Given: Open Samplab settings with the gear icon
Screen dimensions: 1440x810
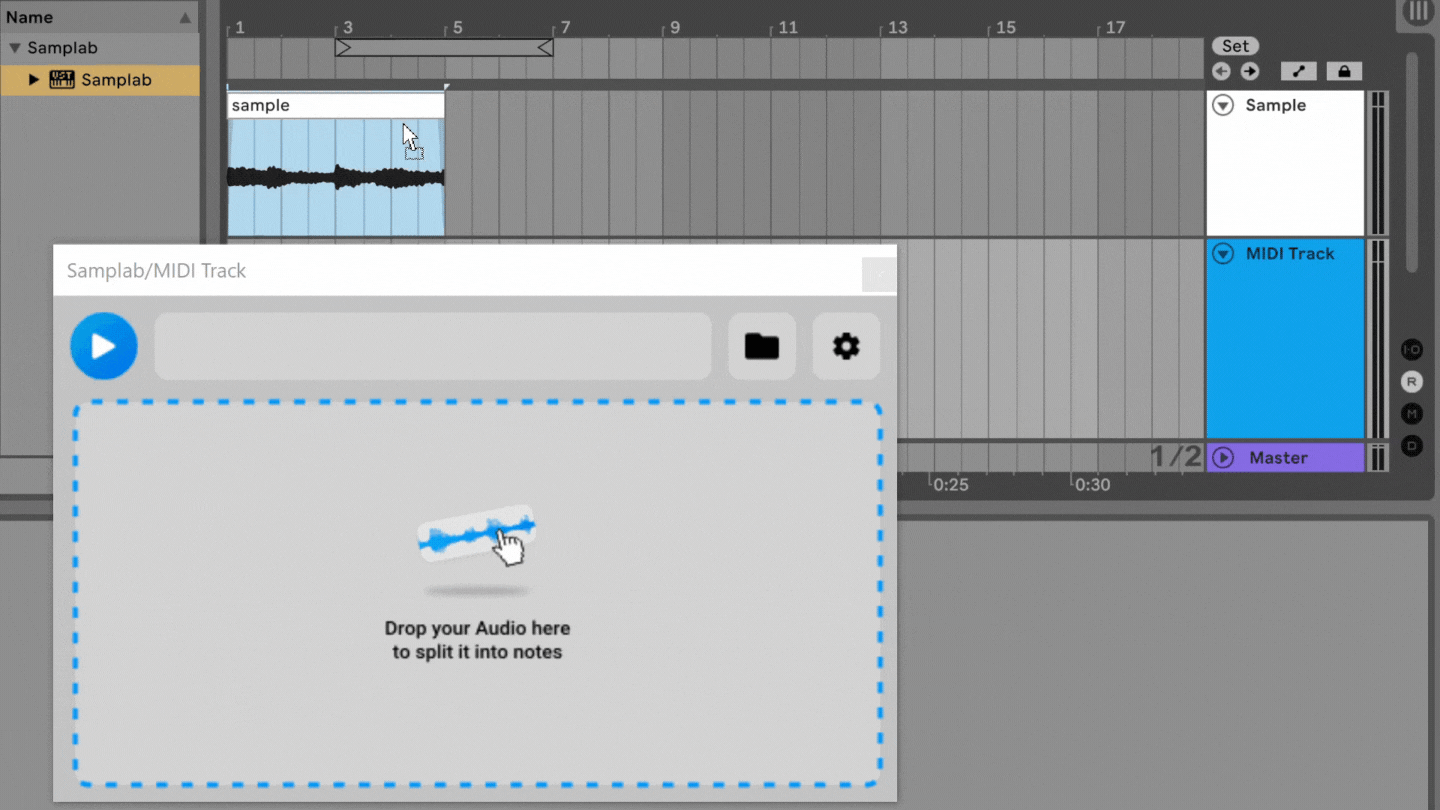Looking at the screenshot, I should click(846, 346).
